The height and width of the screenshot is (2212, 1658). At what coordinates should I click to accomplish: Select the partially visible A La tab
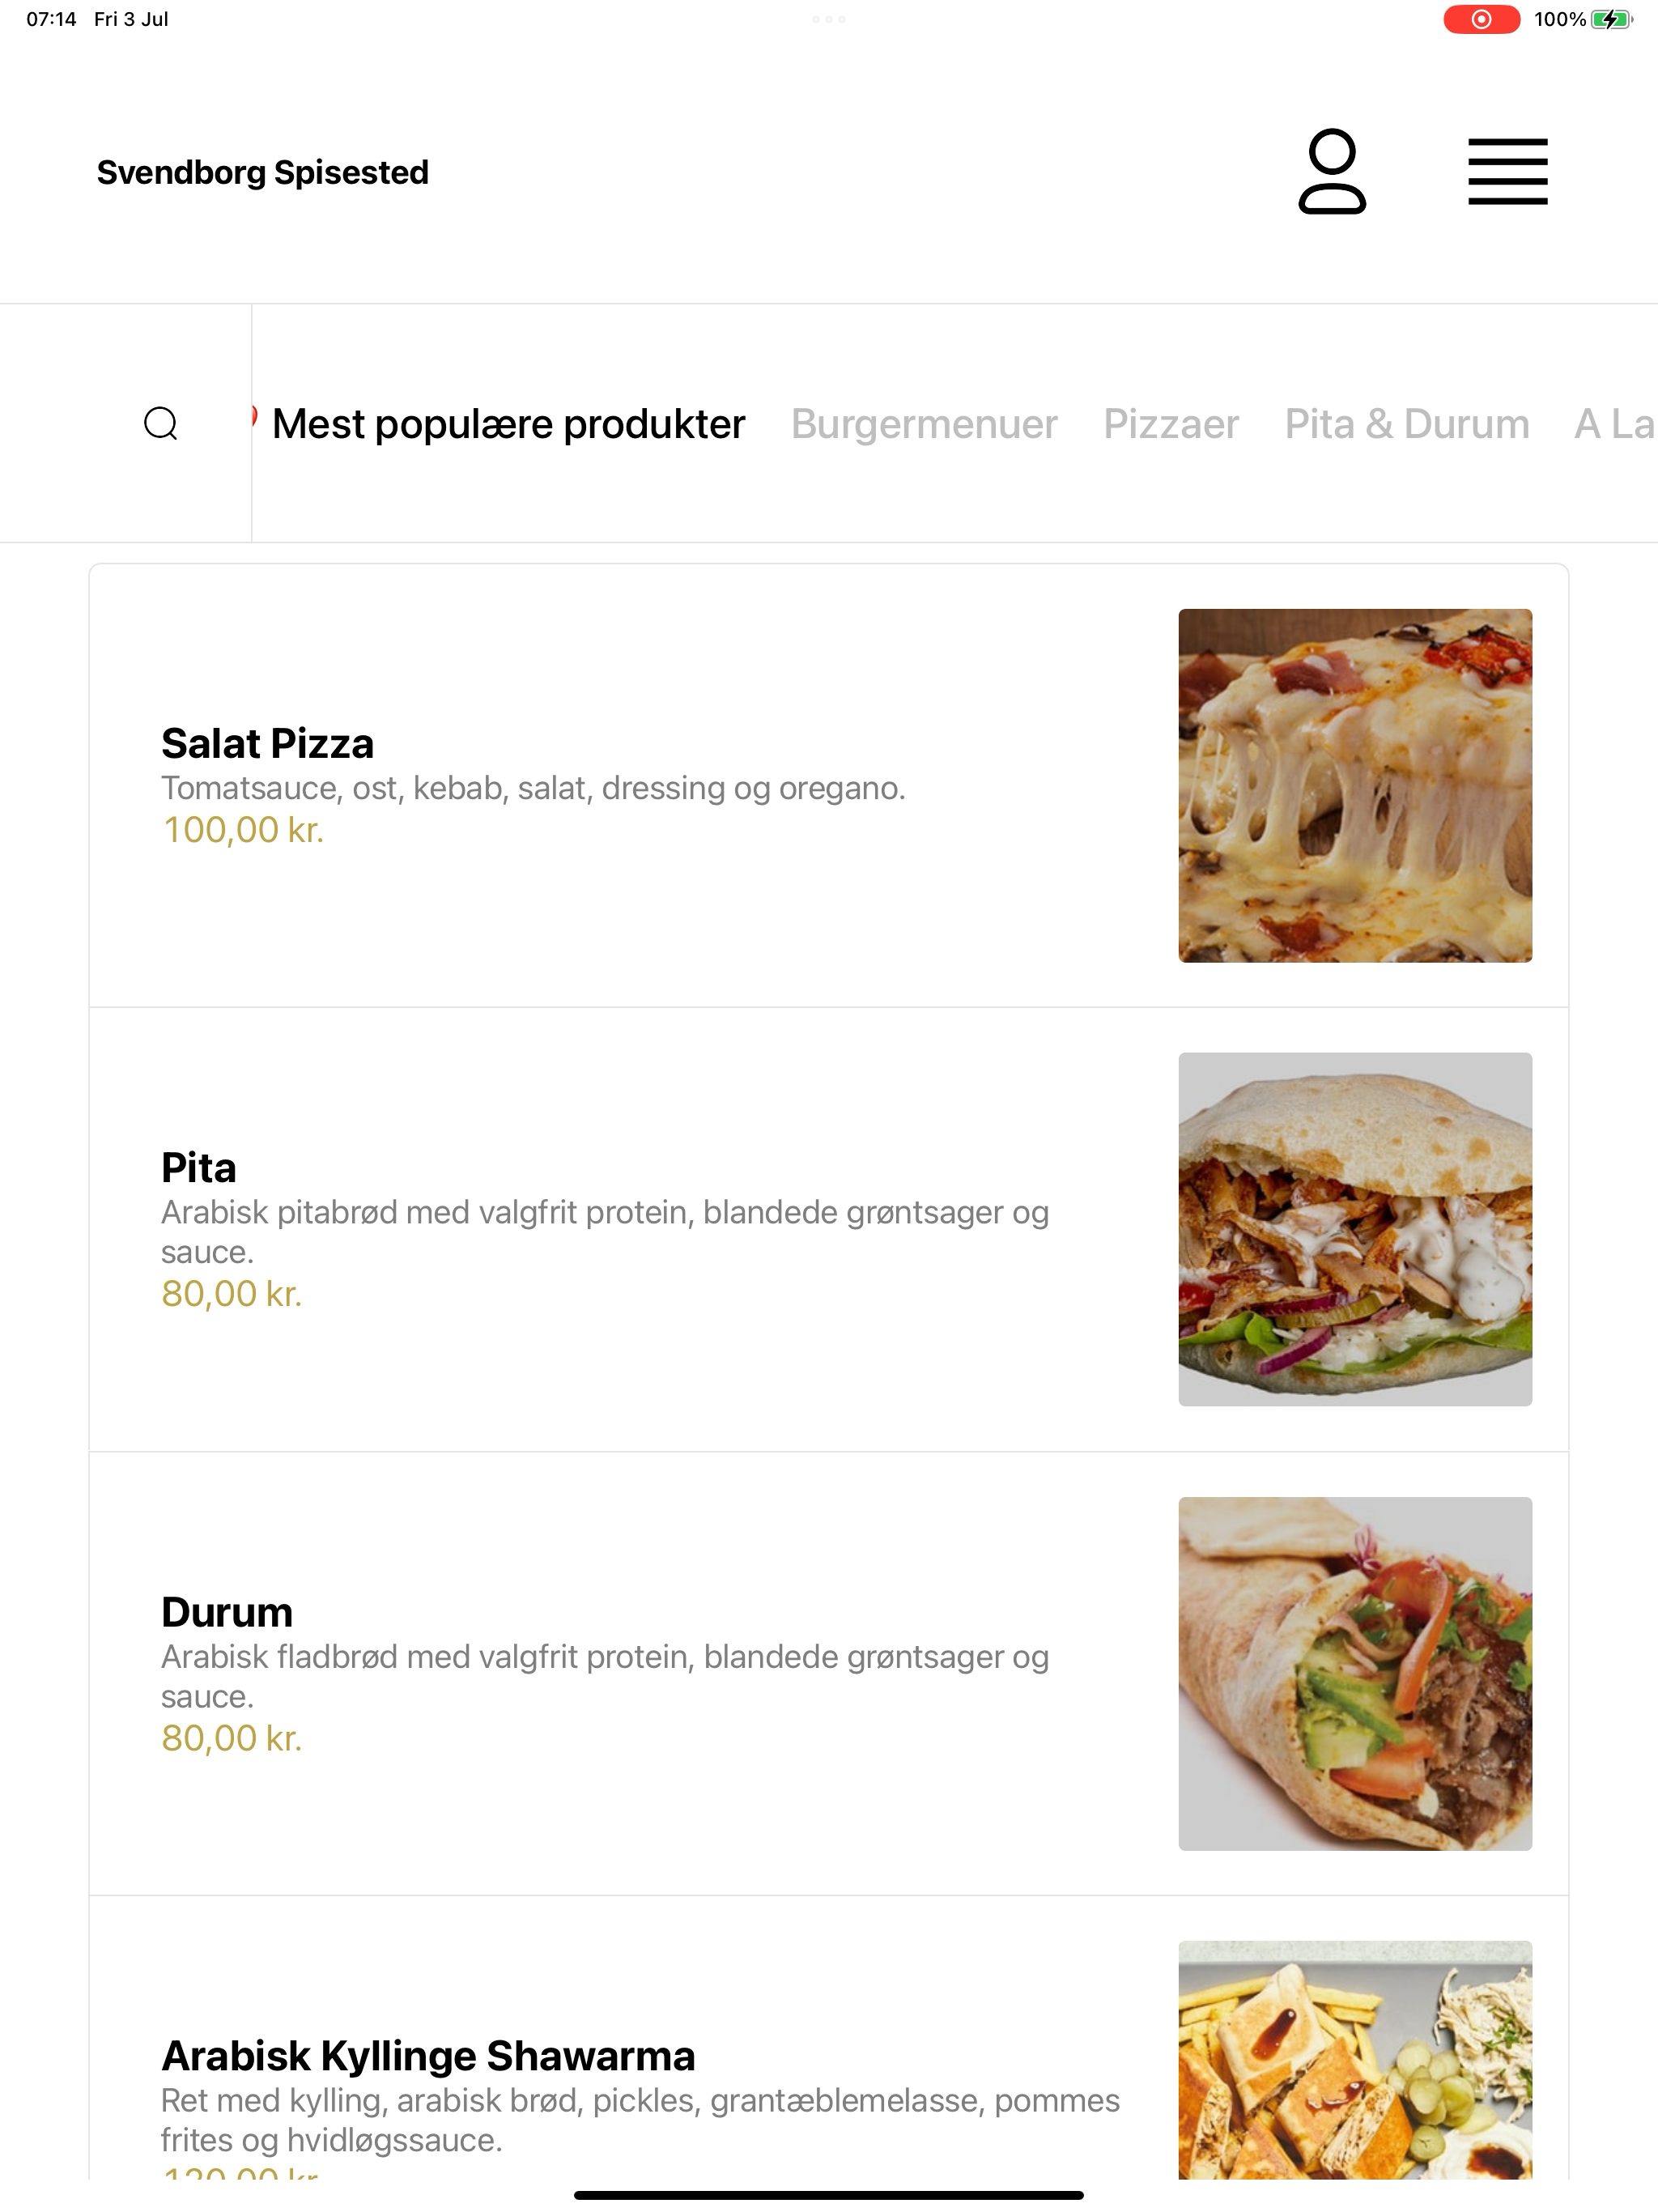(x=1615, y=424)
